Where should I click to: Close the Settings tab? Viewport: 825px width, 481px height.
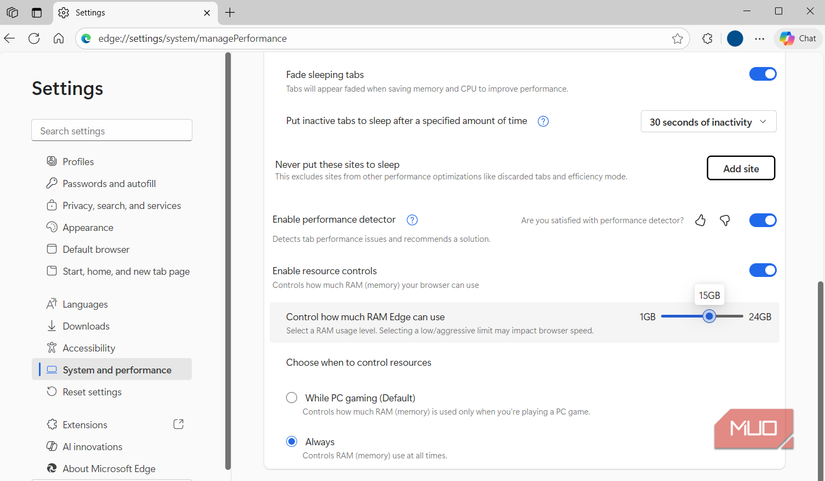click(207, 13)
